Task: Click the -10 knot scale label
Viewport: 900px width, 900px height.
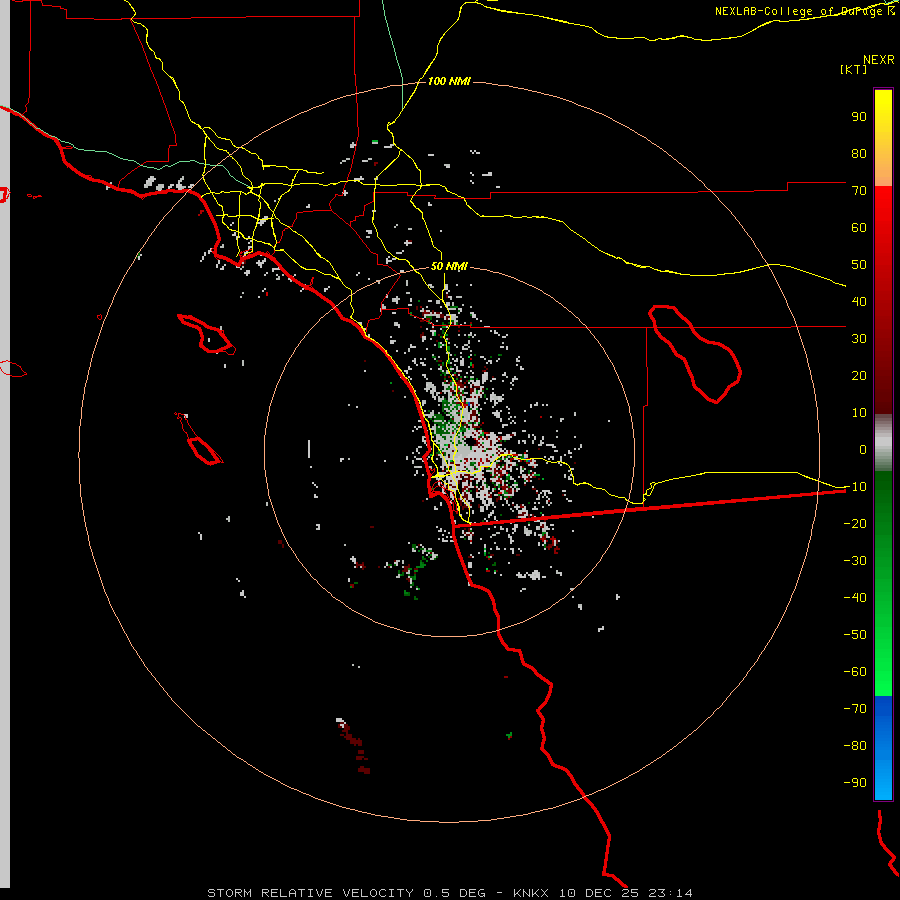Action: pyautogui.click(x=855, y=487)
